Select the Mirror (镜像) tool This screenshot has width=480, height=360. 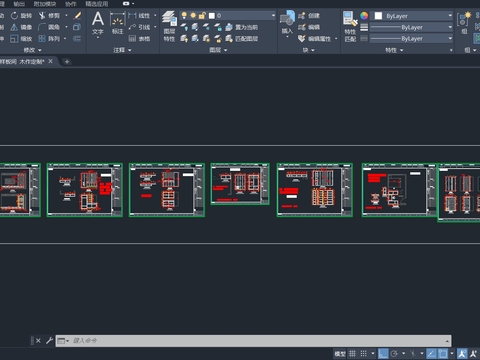pyautogui.click(x=21, y=27)
